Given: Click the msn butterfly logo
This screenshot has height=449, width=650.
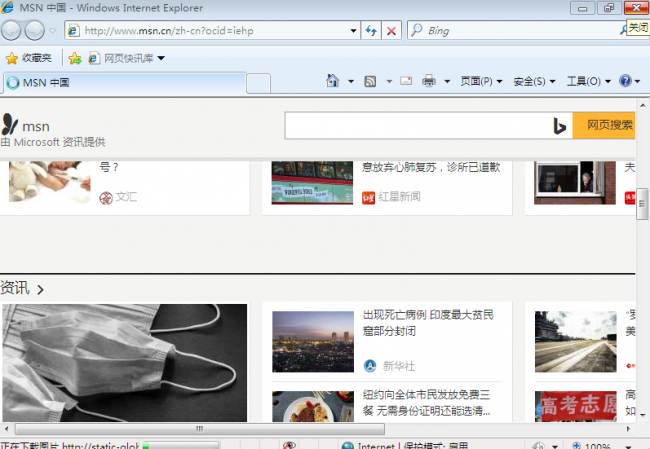Looking at the screenshot, I should 9,124.
